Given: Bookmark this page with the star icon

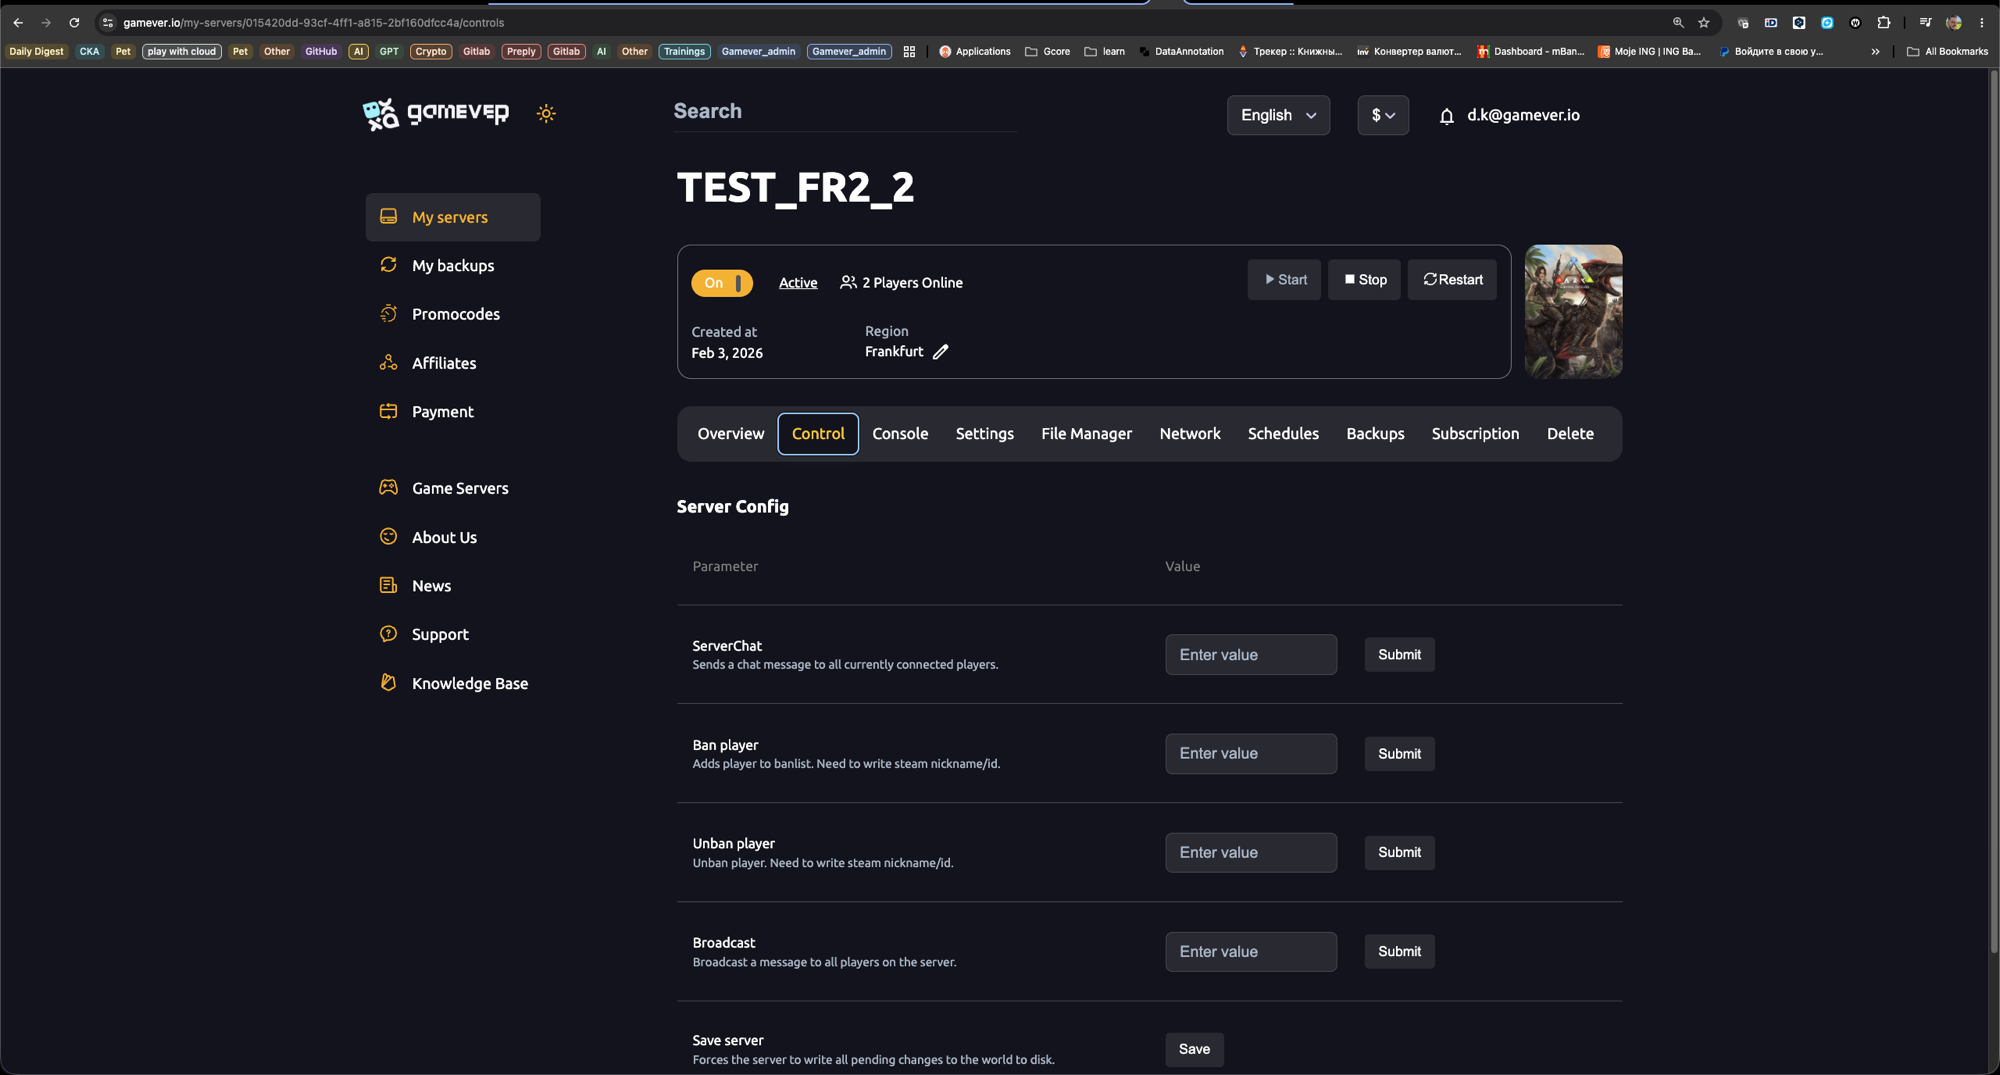Looking at the screenshot, I should [1704, 22].
